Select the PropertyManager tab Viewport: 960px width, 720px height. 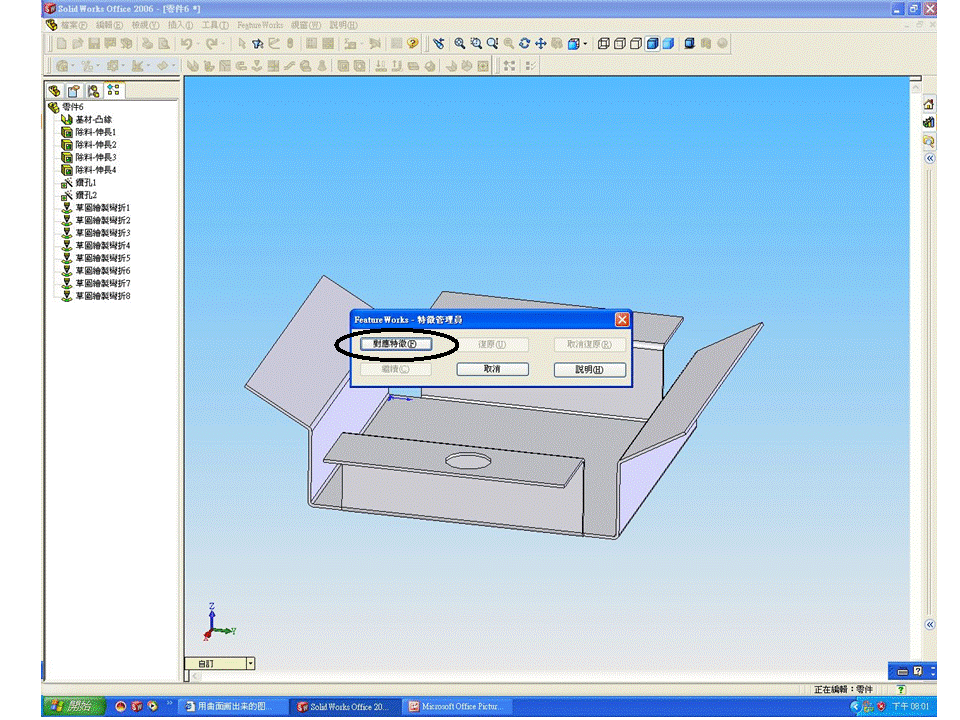[74, 91]
